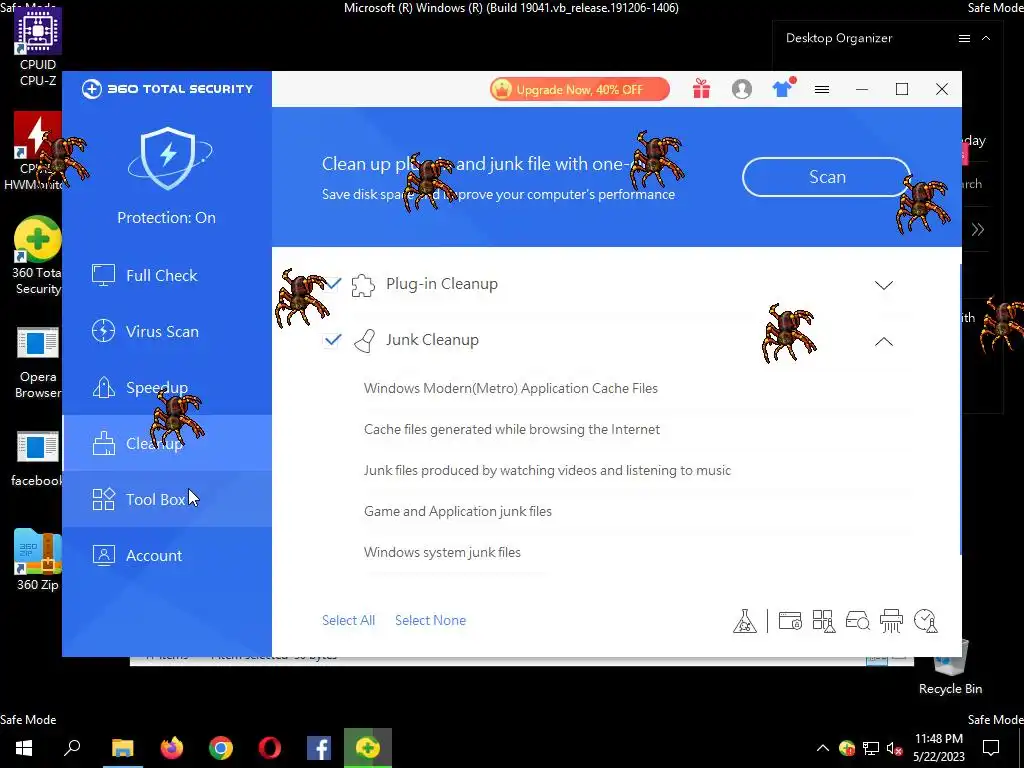Uncheck the Junk Cleanup checkbox
Viewport: 1024px width, 768px height.
pyautogui.click(x=332, y=340)
